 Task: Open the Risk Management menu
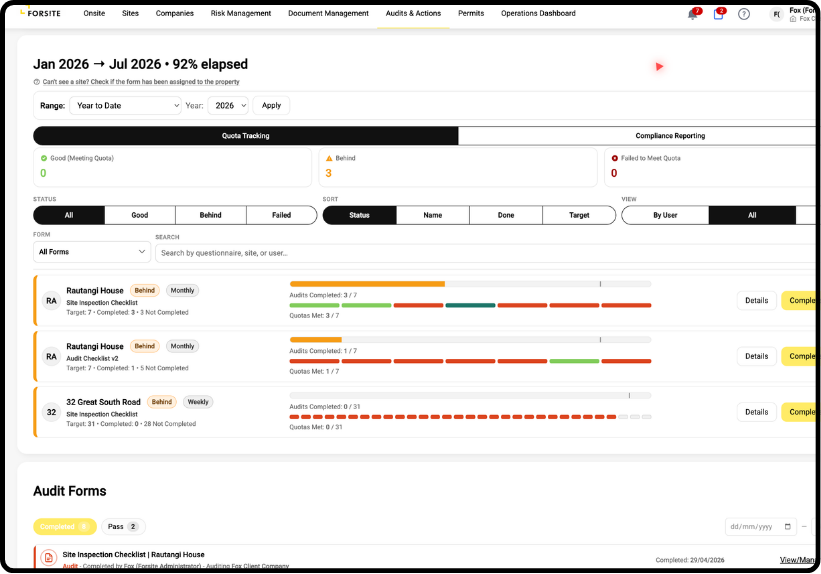(241, 13)
